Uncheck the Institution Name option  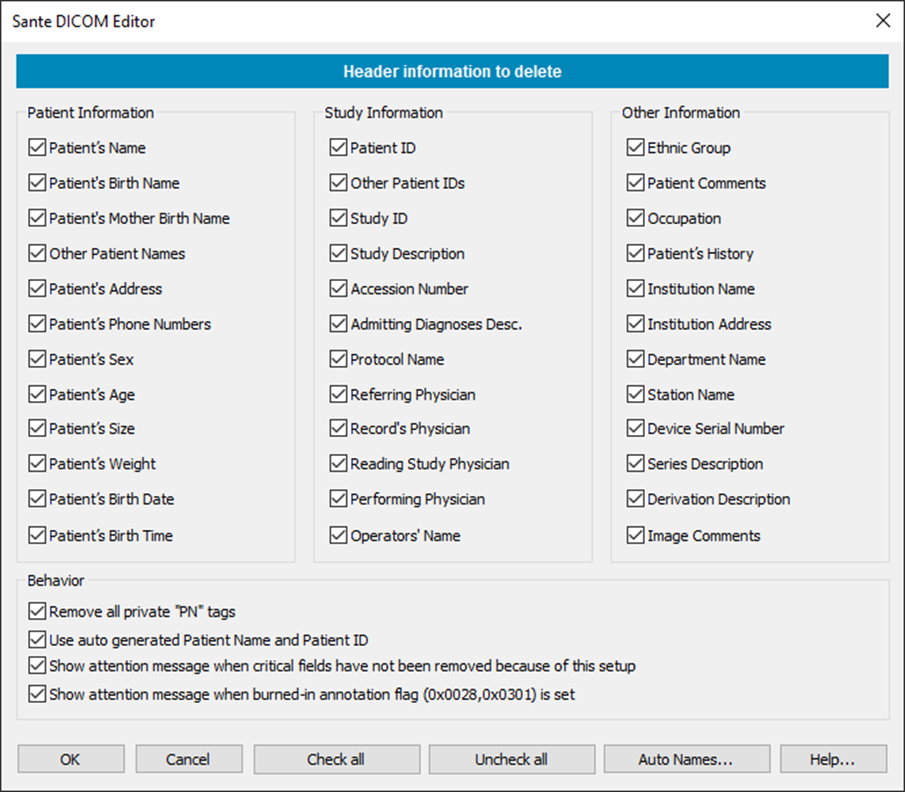pos(635,289)
